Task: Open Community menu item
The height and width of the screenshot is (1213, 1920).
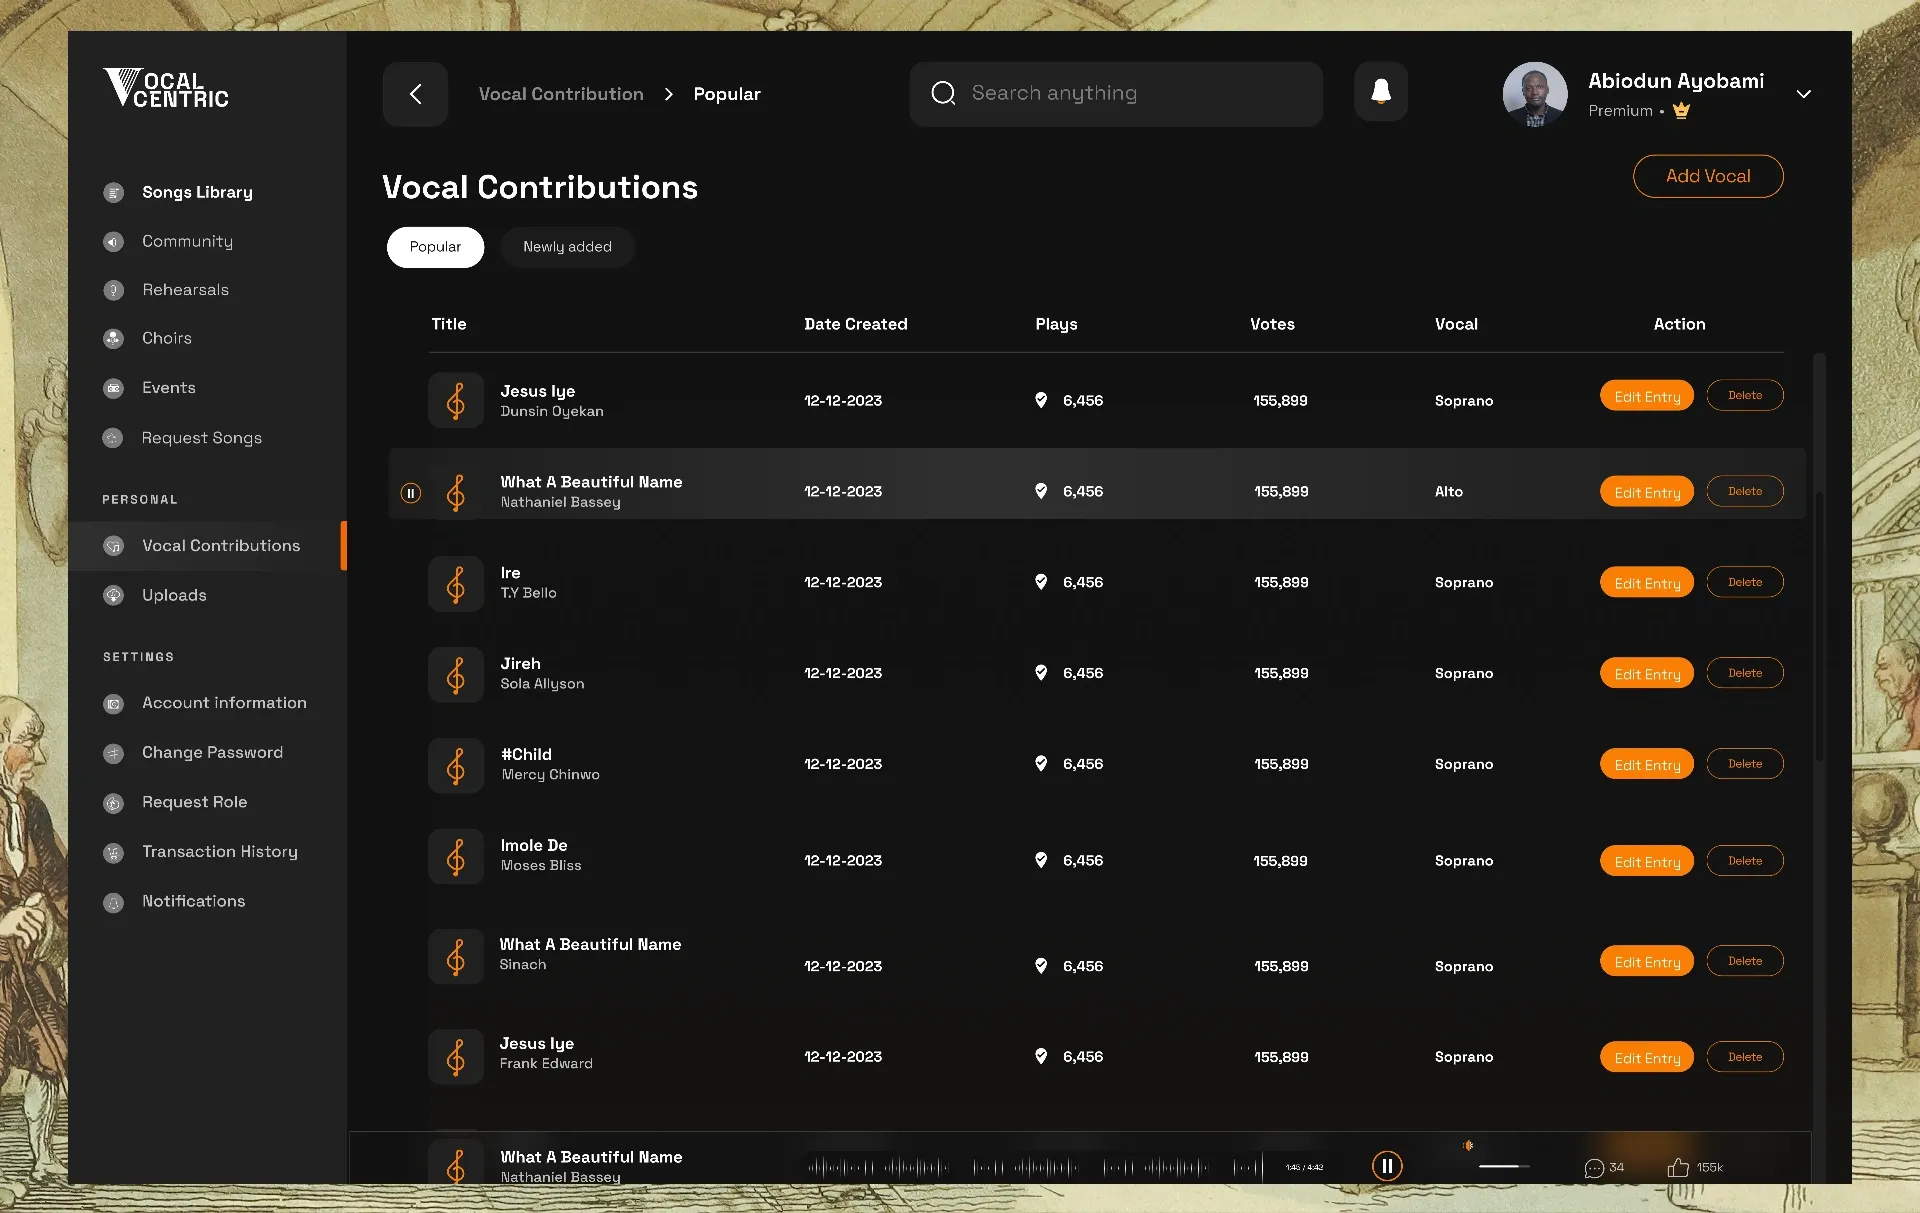Action: 187,241
